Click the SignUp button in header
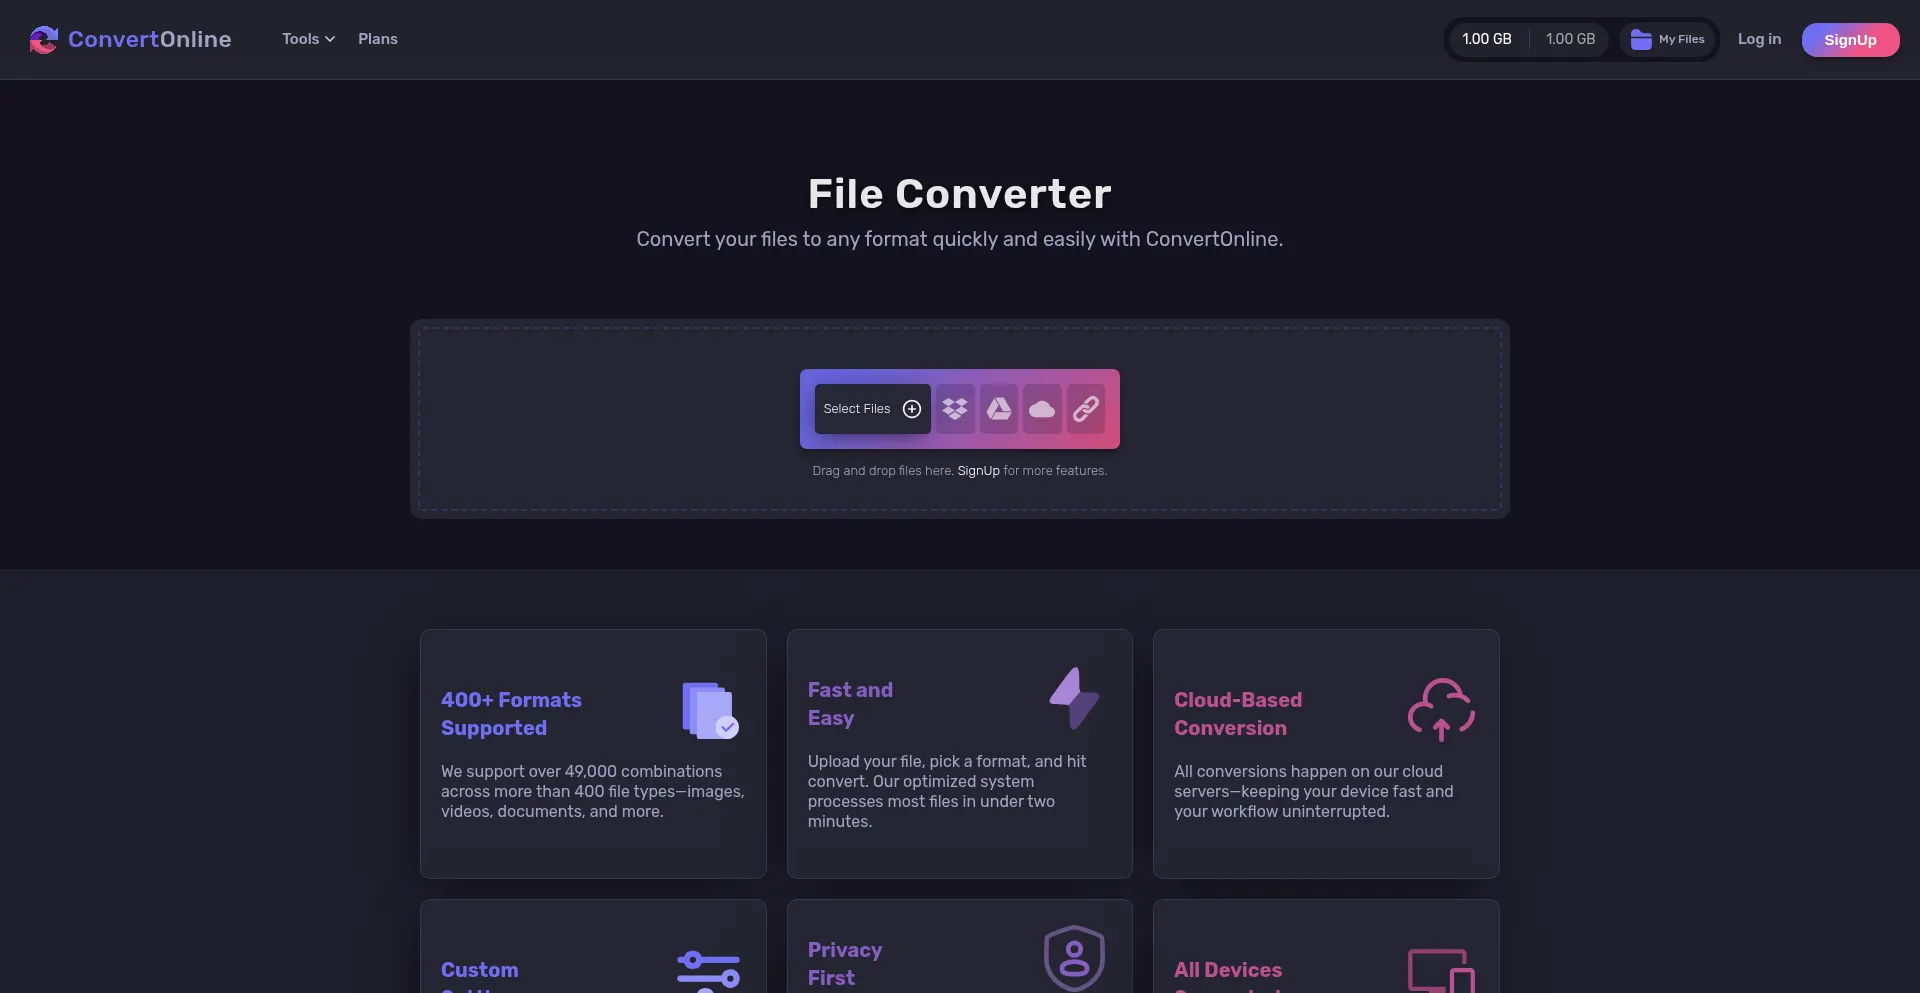 [1850, 40]
